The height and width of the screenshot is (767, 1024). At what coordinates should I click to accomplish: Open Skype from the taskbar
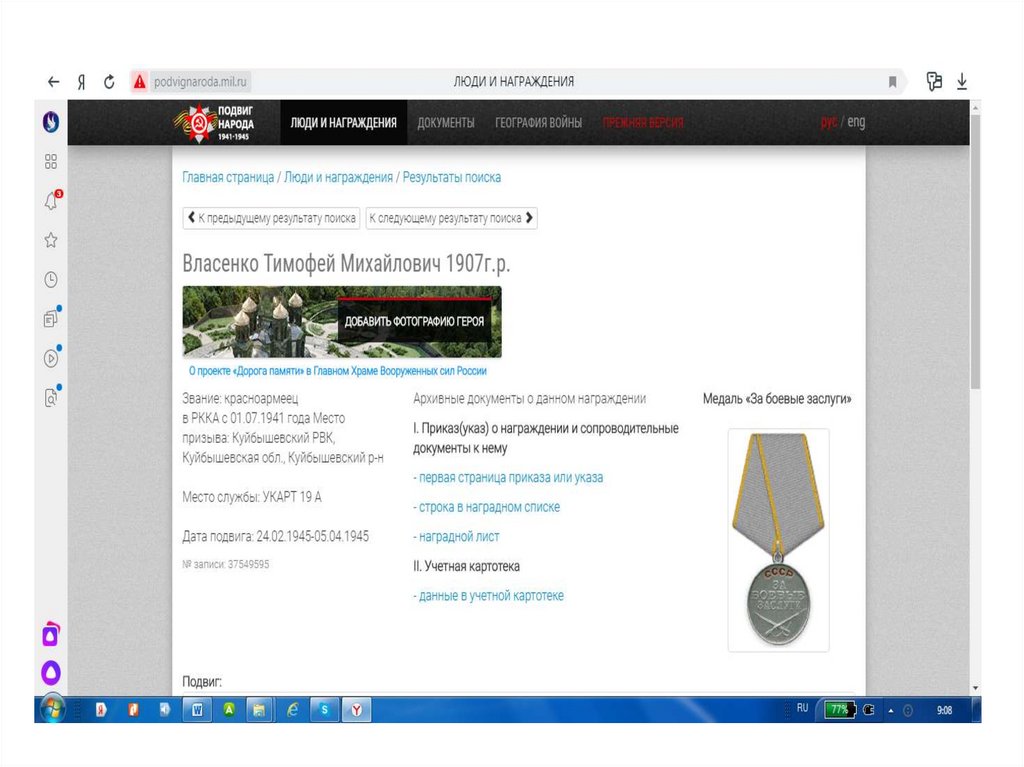pyautogui.click(x=324, y=710)
